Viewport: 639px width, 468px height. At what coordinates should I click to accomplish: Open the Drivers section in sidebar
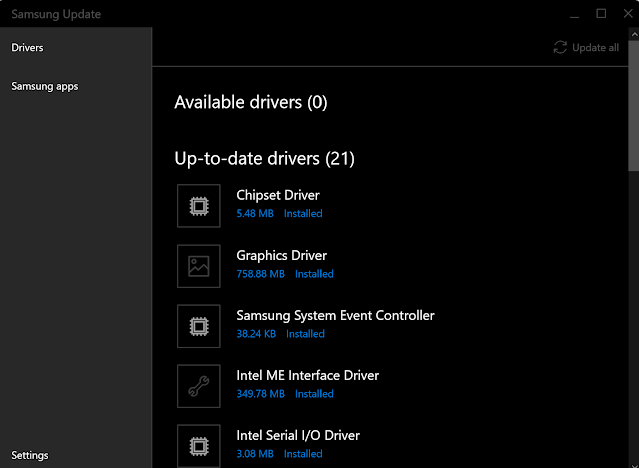coord(27,48)
